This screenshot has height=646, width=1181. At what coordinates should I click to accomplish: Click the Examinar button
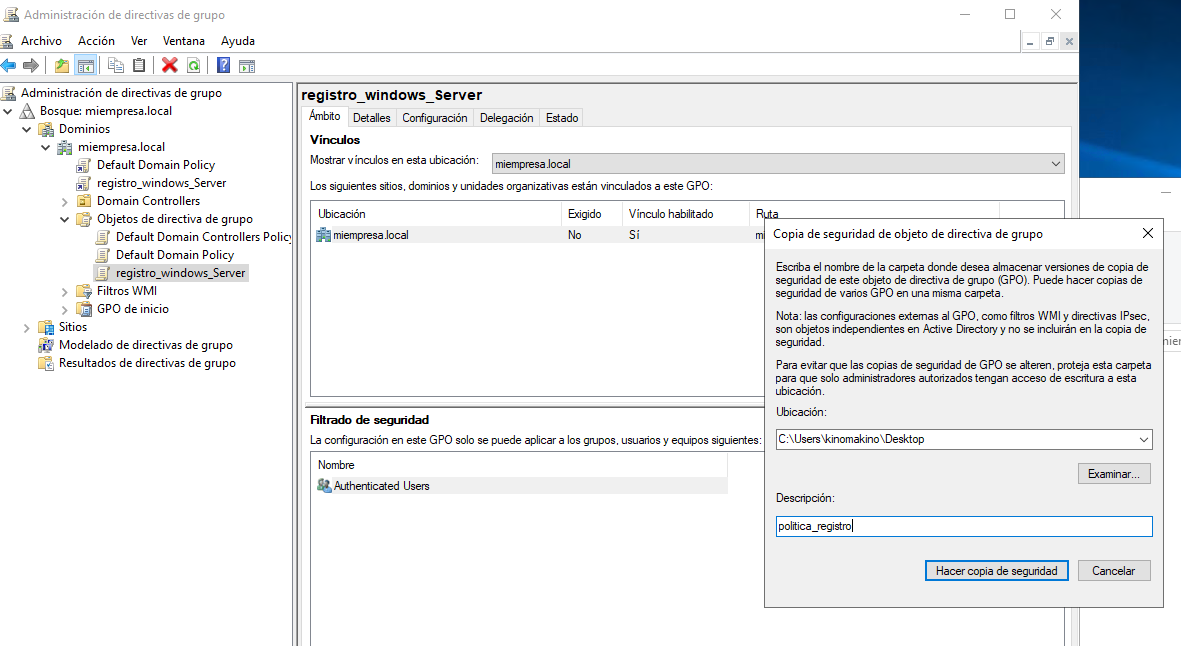(1114, 474)
